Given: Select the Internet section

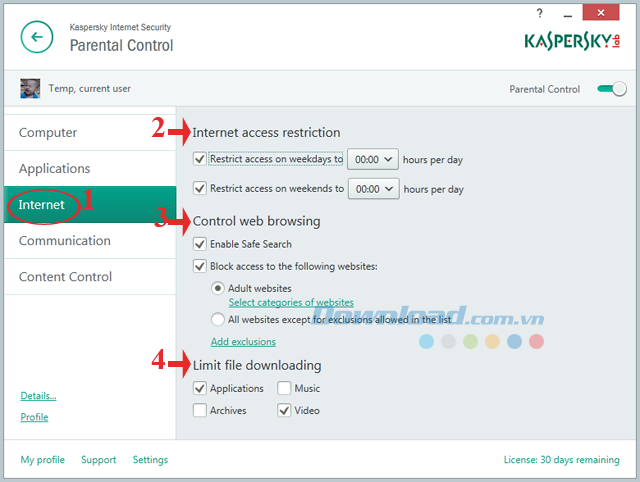Looking at the screenshot, I should point(90,204).
